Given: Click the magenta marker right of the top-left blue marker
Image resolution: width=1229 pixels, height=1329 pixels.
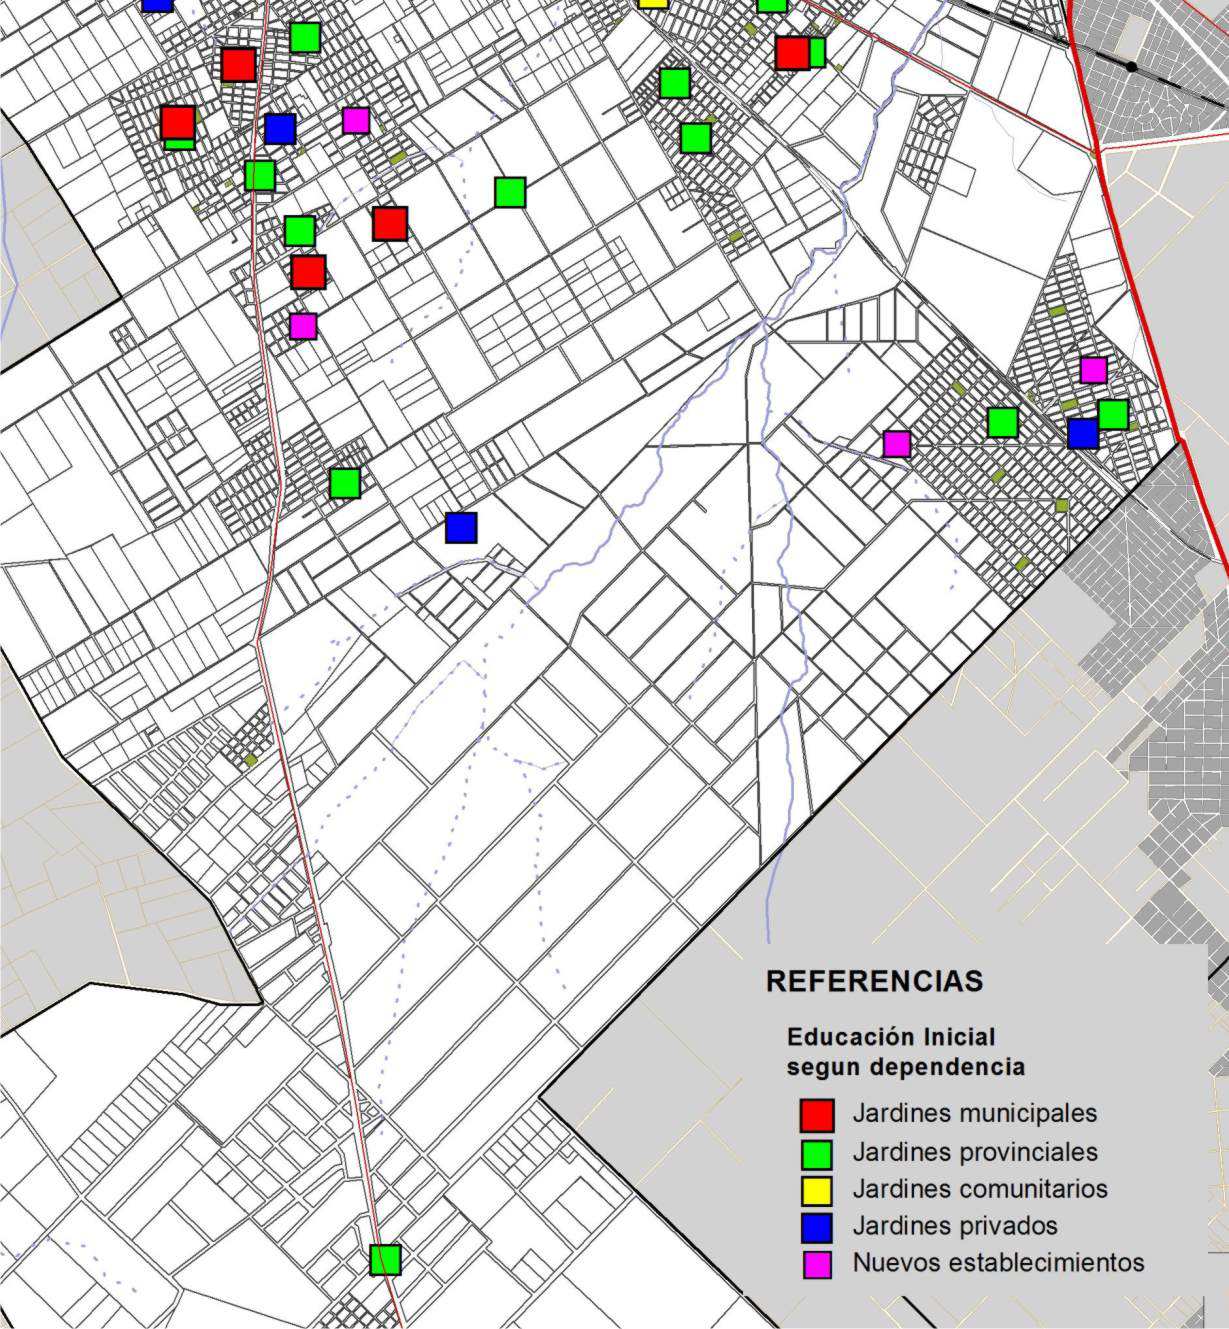Looking at the screenshot, I should (x=356, y=120).
